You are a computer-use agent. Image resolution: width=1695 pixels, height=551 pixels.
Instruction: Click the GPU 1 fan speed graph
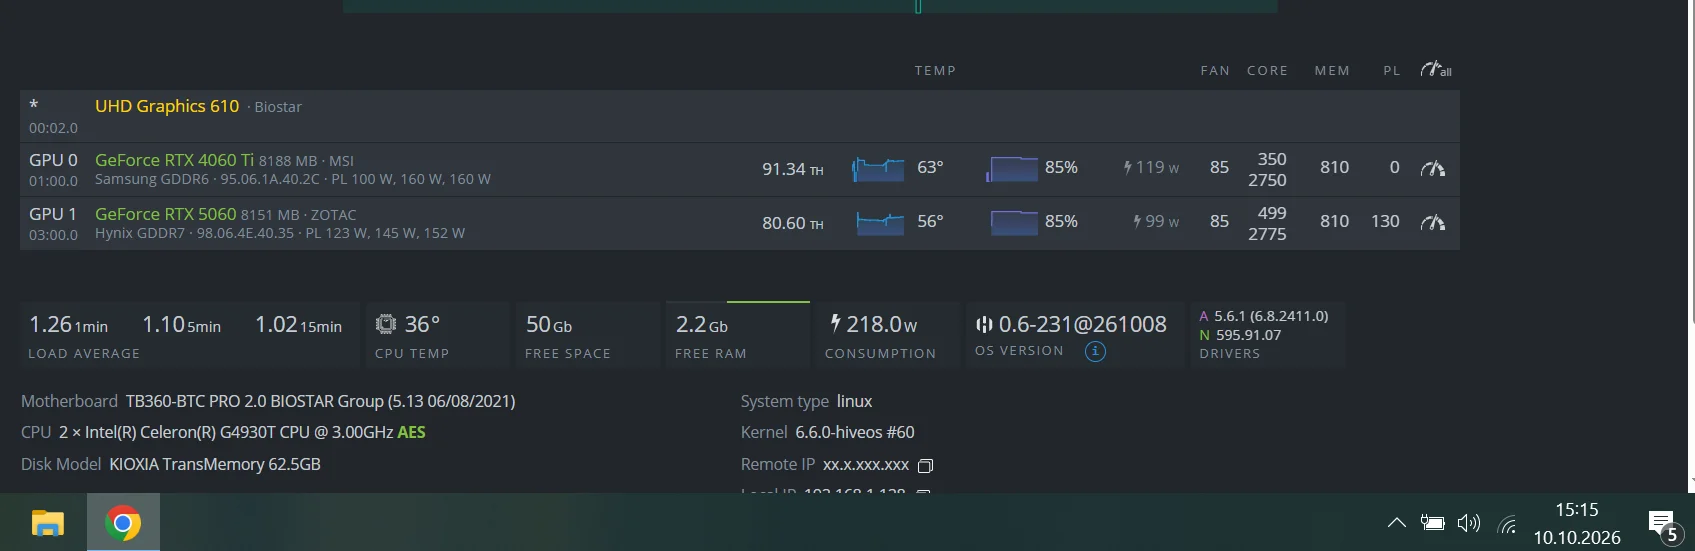coord(1014,223)
